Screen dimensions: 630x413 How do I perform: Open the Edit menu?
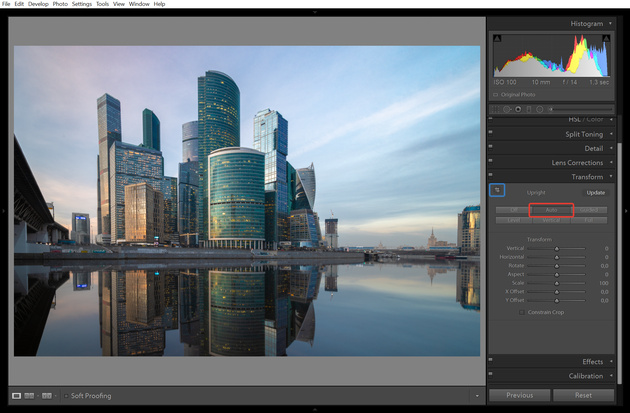[x=19, y=4]
